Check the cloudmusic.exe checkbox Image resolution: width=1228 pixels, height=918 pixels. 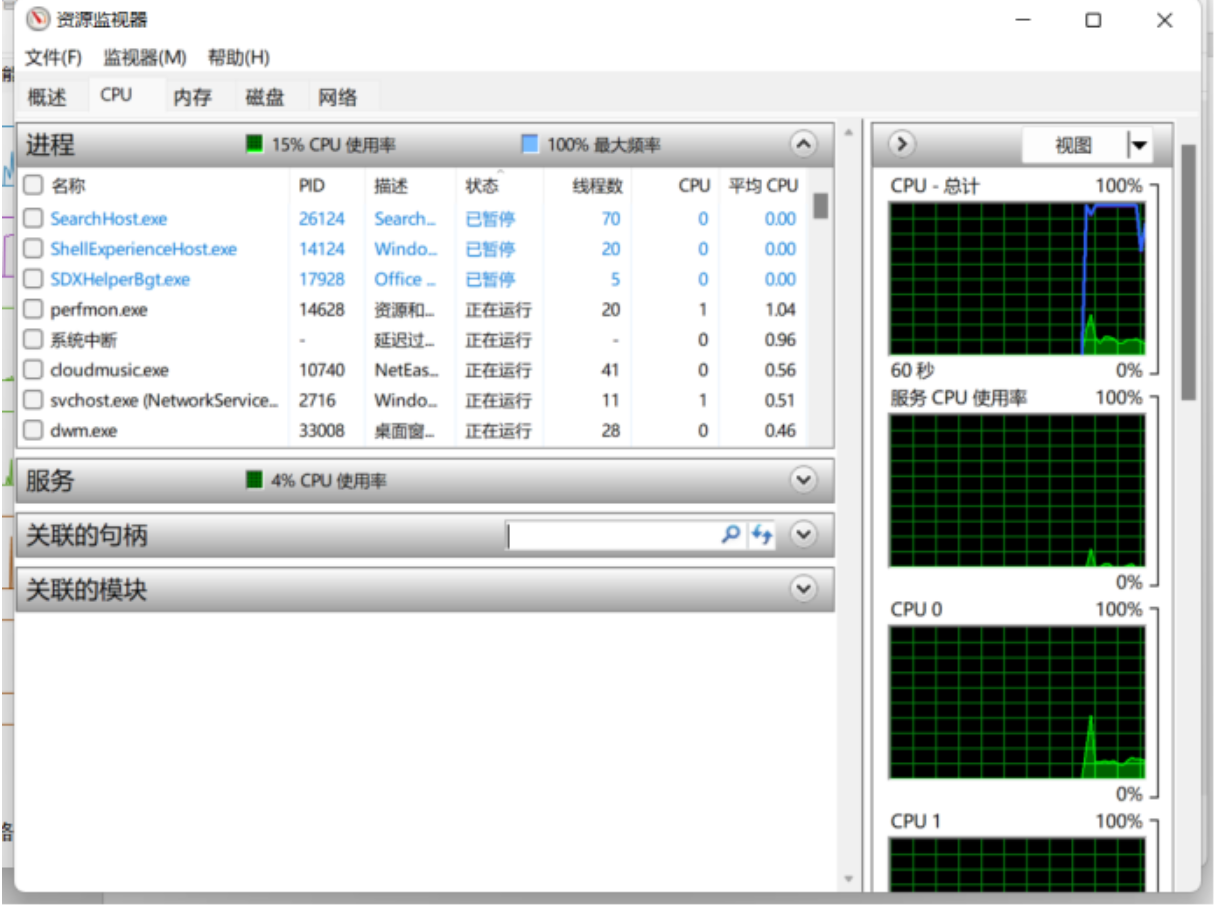click(33, 370)
